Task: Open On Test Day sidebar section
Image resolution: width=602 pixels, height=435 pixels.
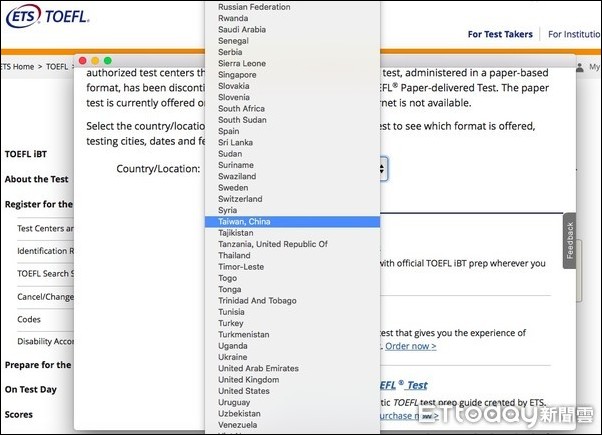Action: [x=31, y=390]
